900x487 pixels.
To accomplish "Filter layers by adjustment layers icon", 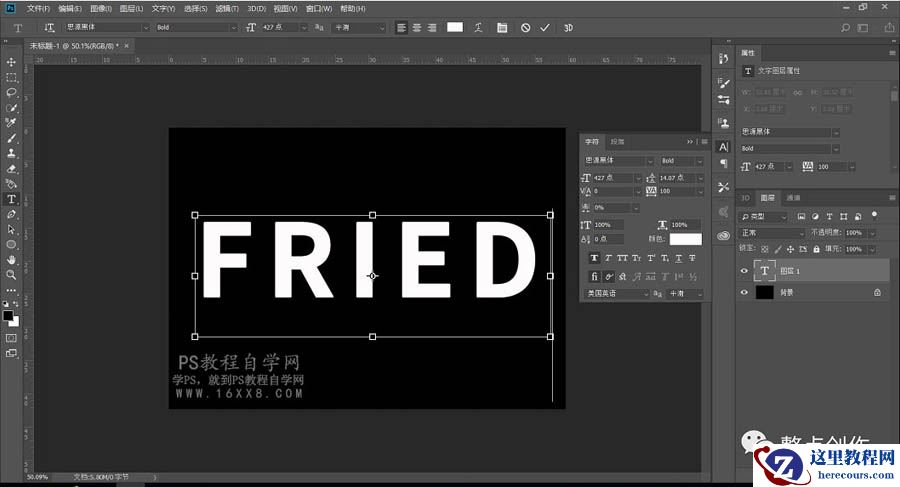I will tap(815, 217).
